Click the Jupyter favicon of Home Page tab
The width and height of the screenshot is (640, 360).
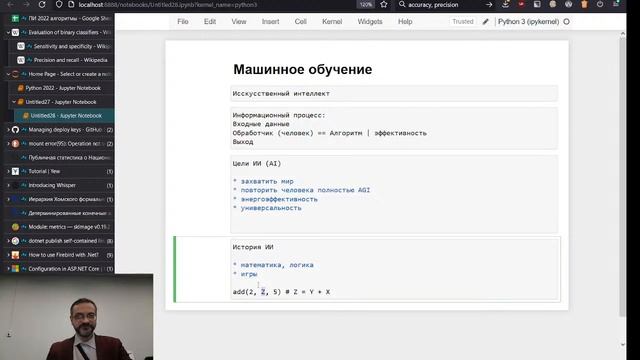pyautogui.click(x=15, y=74)
